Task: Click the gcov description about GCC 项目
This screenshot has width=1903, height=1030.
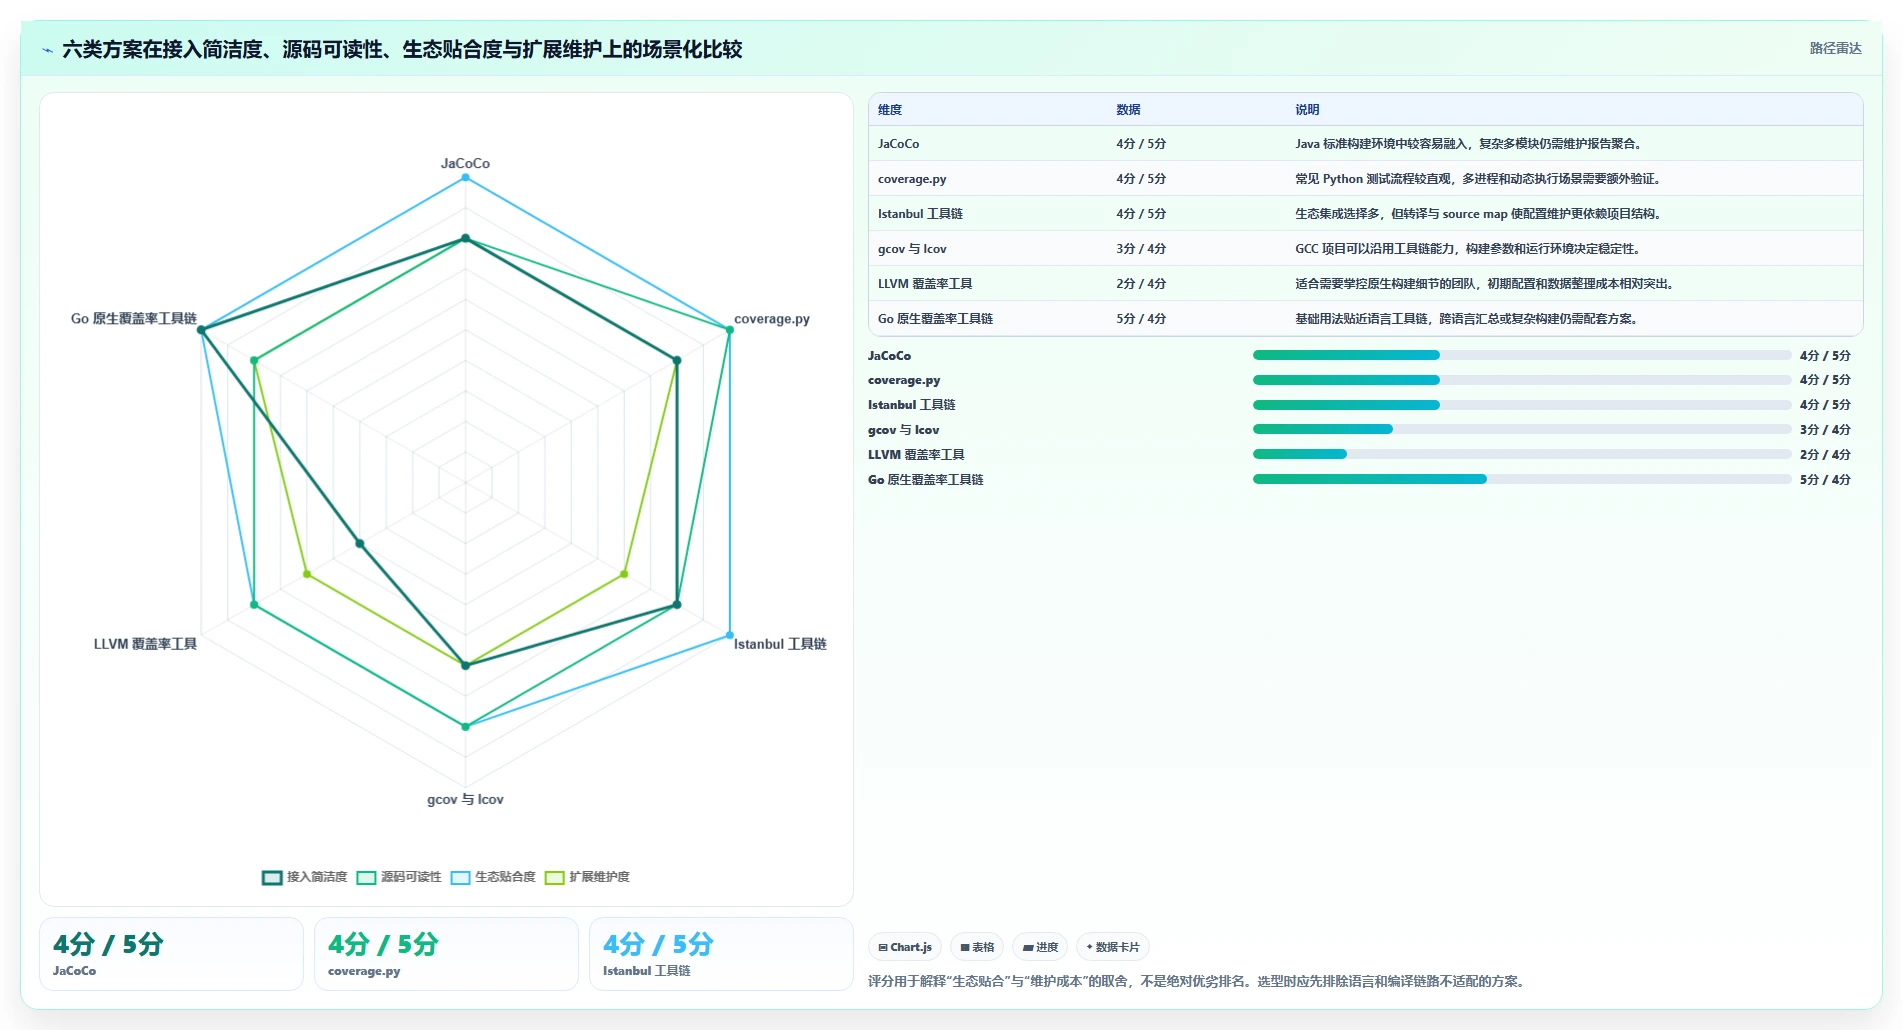Action: [x=1468, y=249]
